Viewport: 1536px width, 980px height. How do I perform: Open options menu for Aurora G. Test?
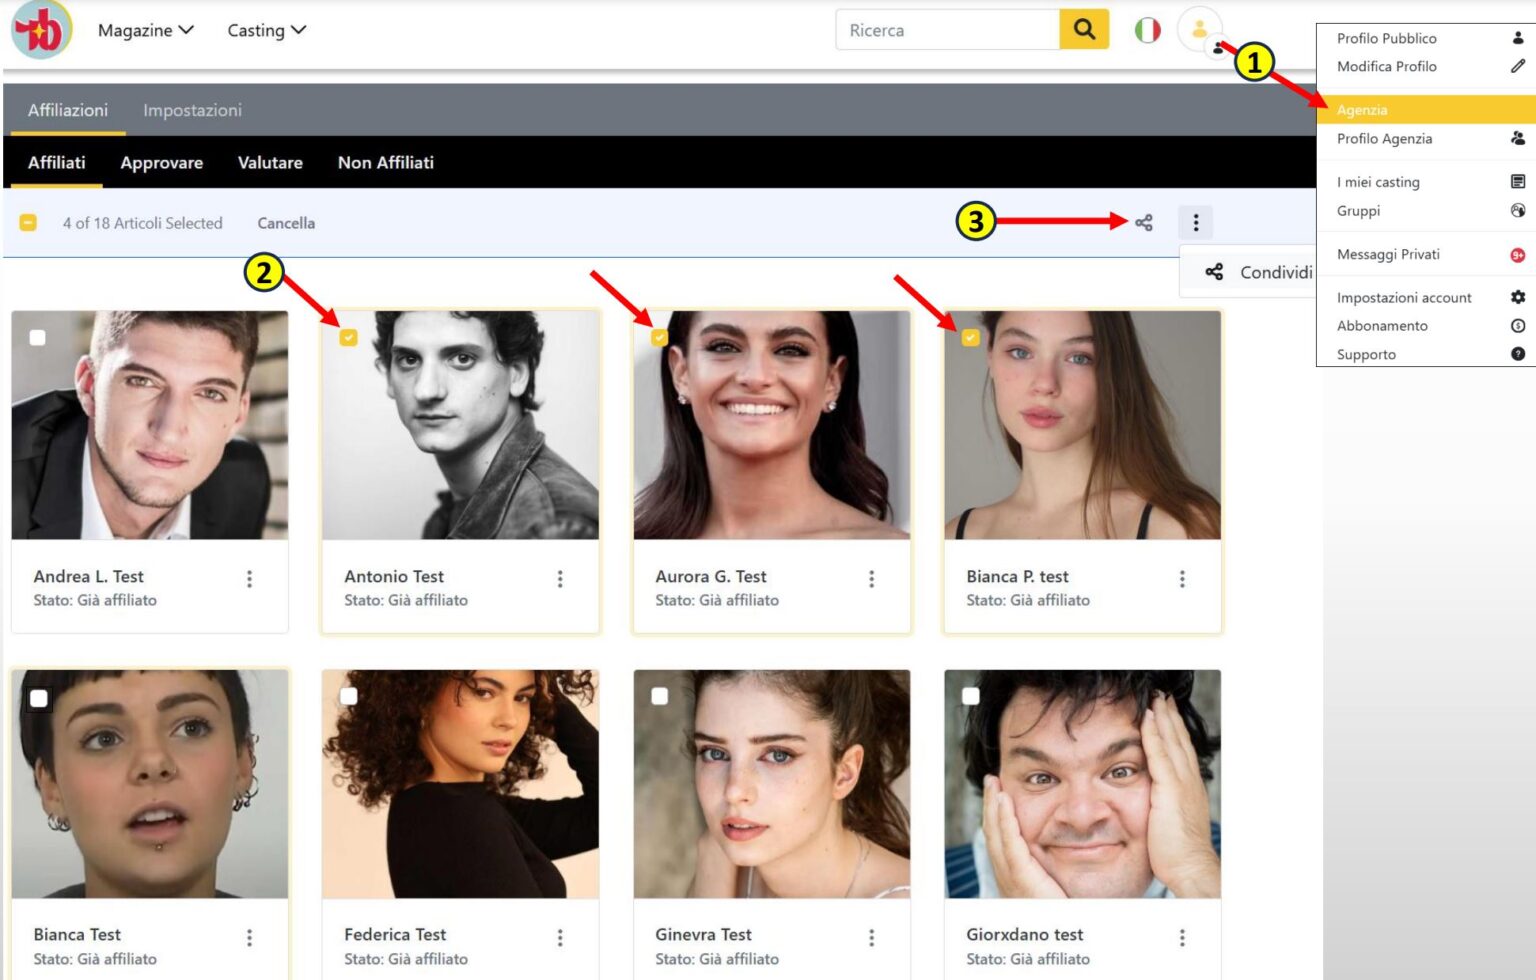click(x=871, y=579)
